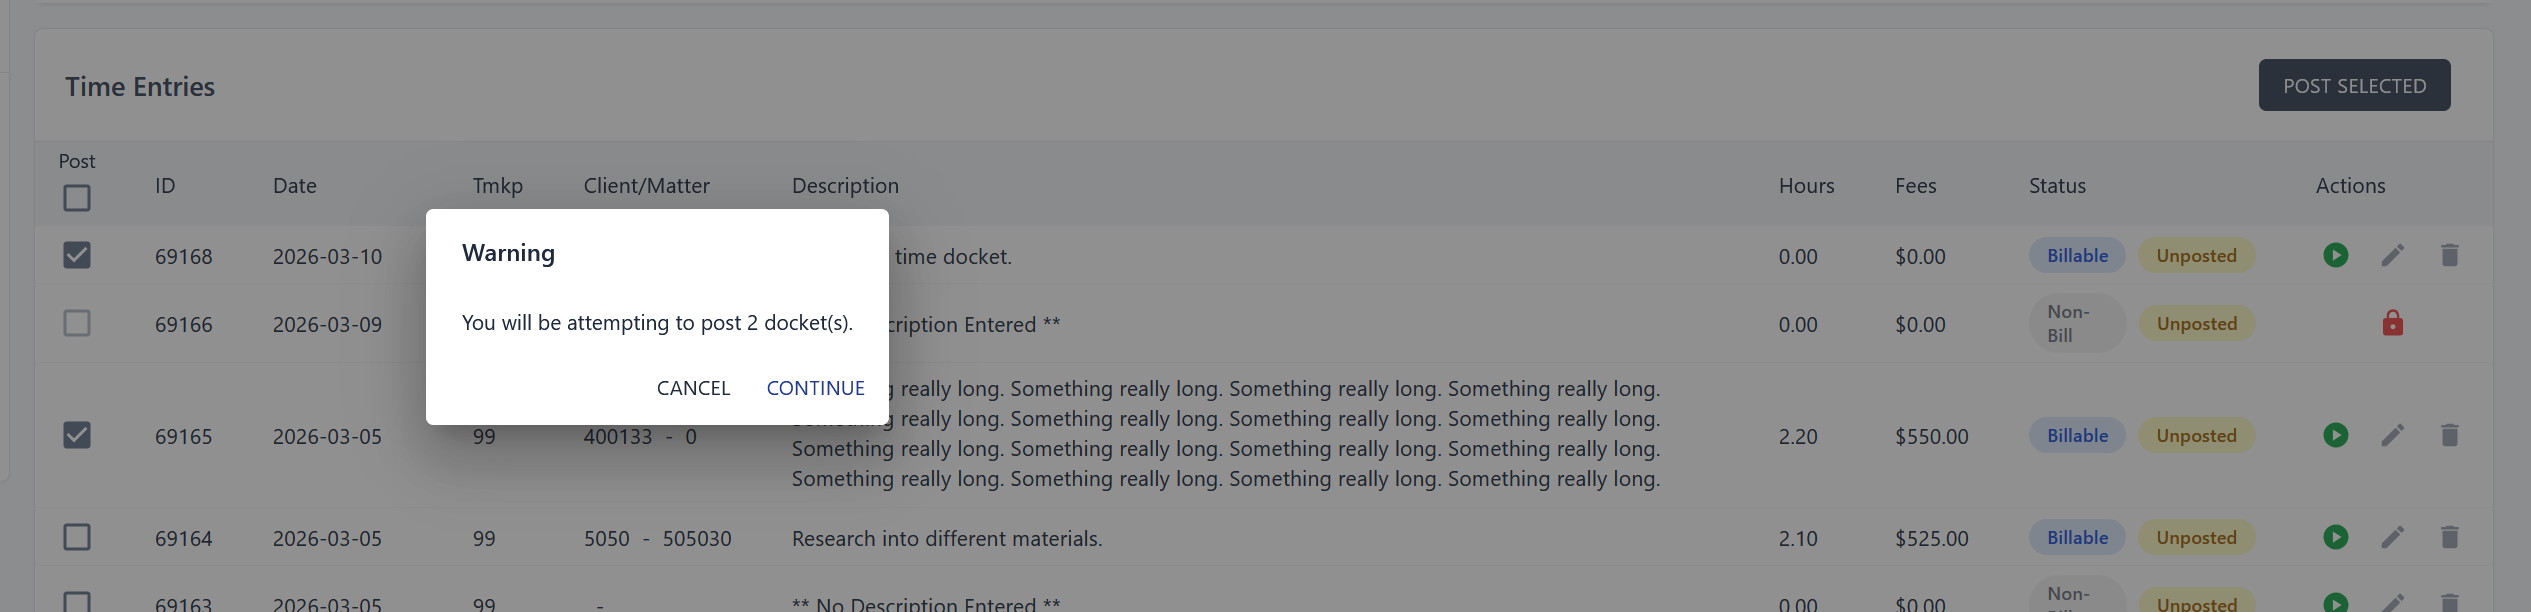The image size is (2531, 612).
Task: Open edit pencil for entry 69165
Action: [2392, 436]
